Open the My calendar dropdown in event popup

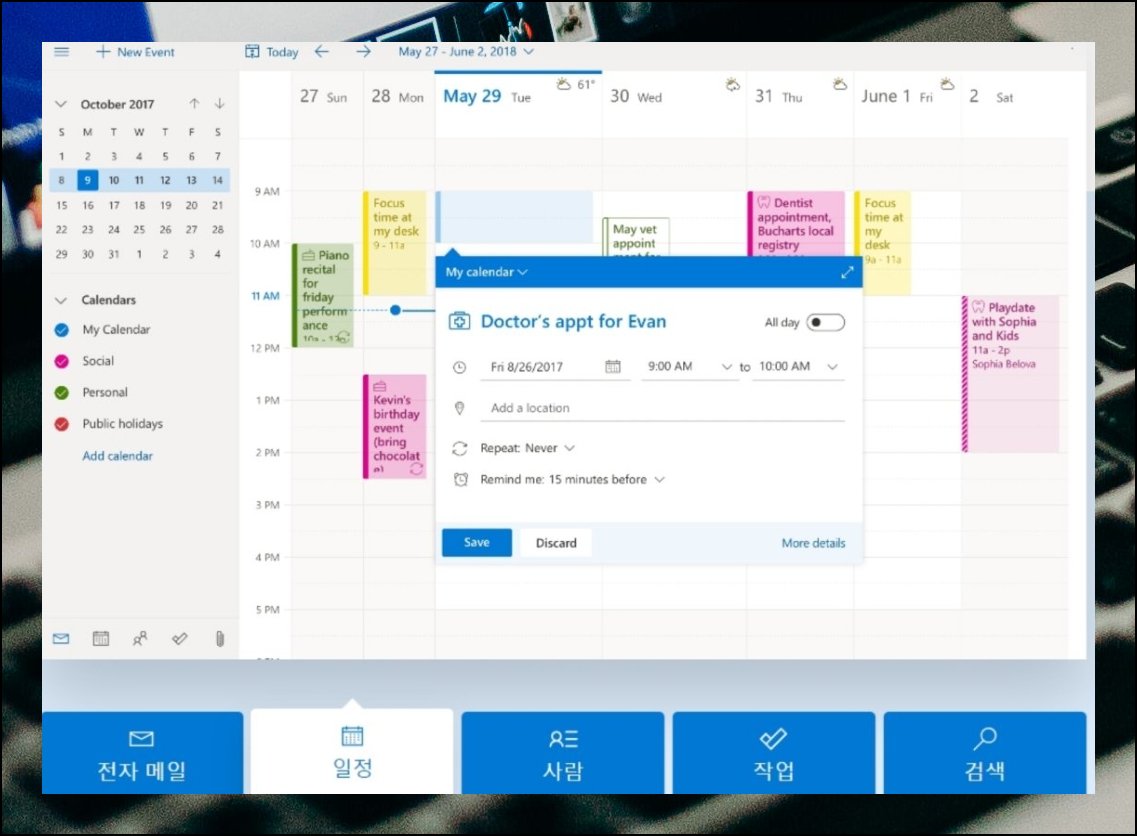click(x=487, y=272)
